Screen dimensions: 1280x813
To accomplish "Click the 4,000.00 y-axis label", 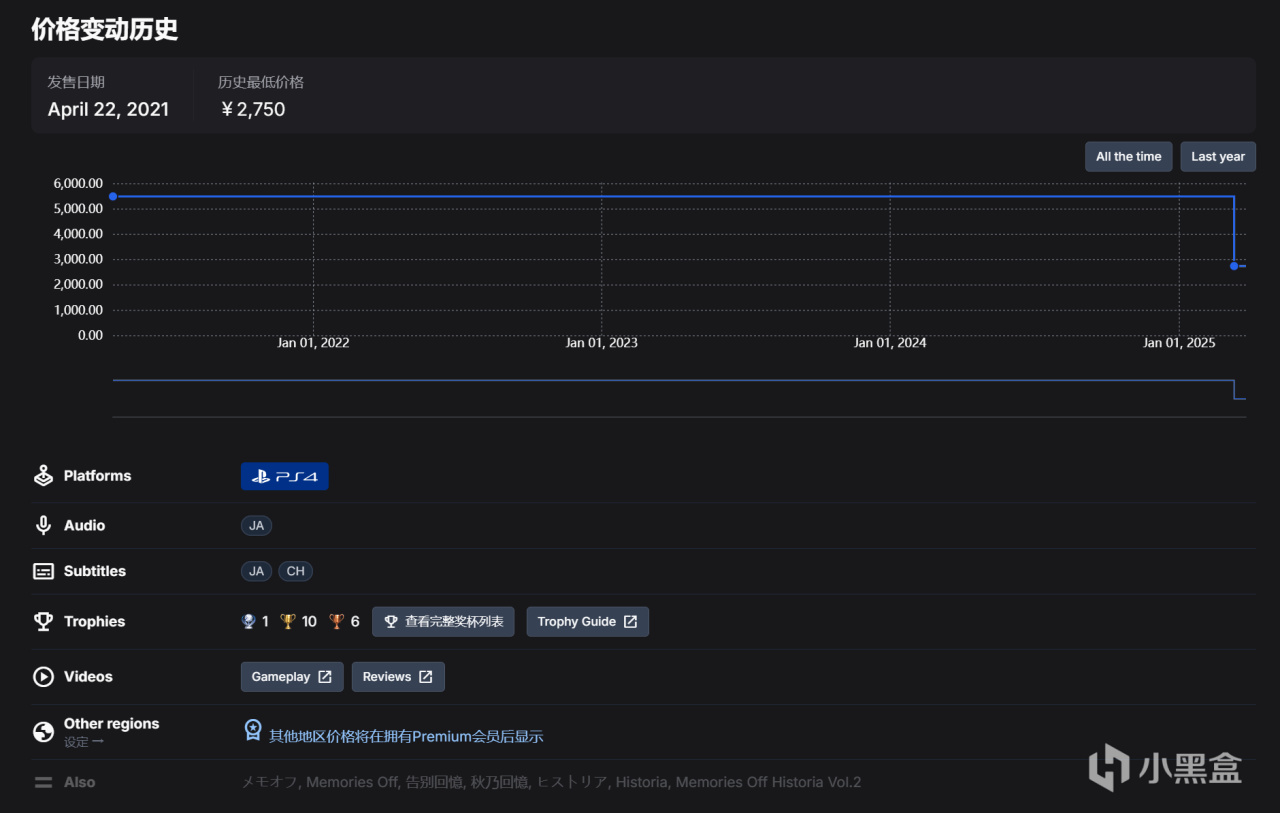I will click(78, 234).
